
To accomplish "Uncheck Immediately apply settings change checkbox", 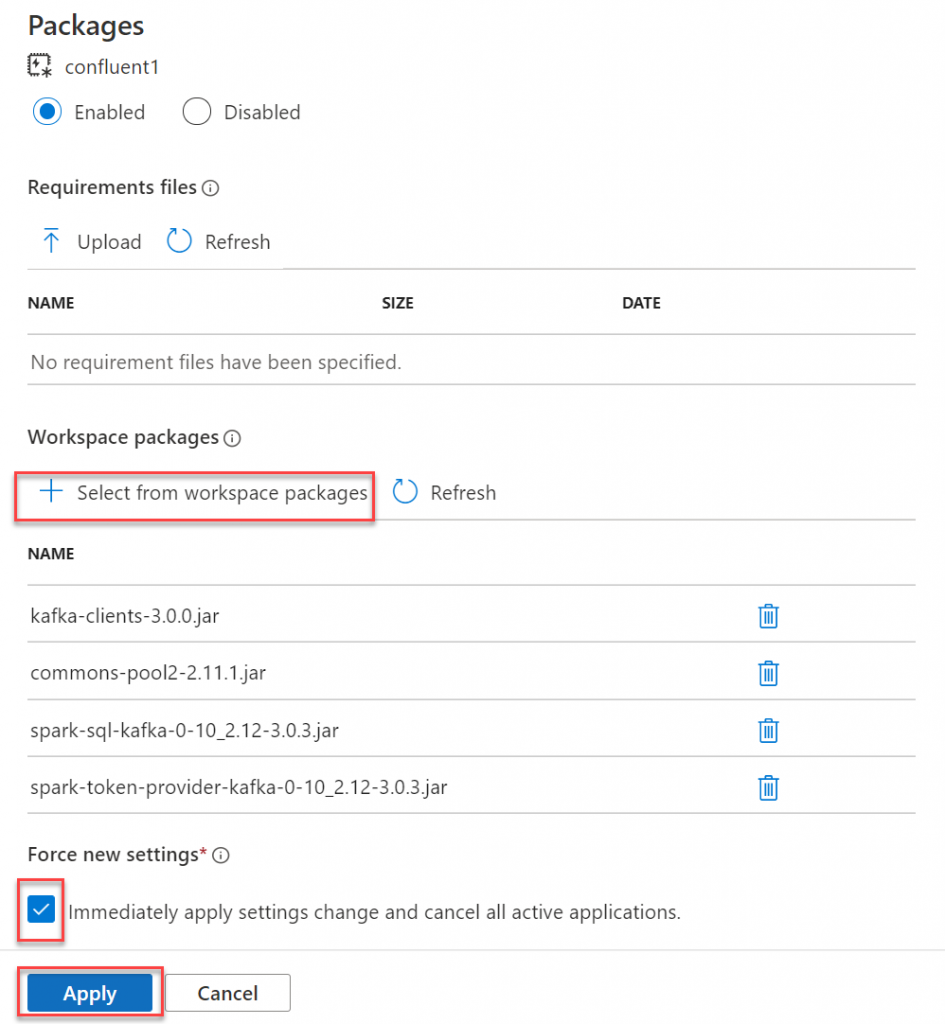I will 40,911.
